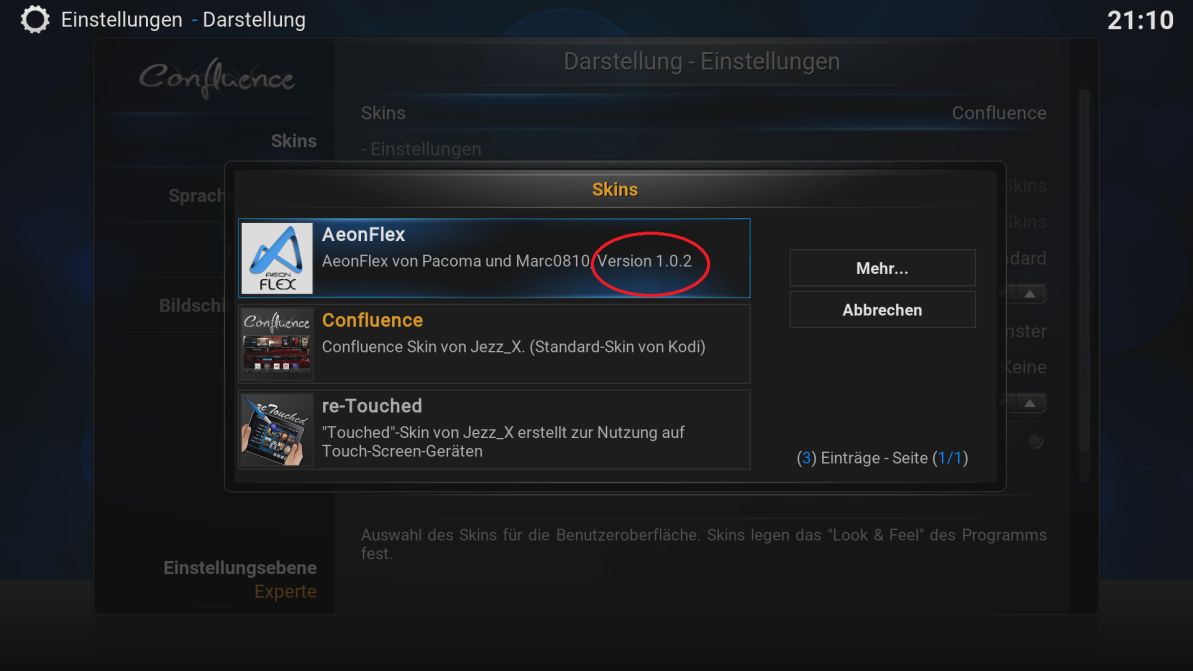Image resolution: width=1193 pixels, height=671 pixels.
Task: Click the Skins setting showing Confluence
Action: coord(703,113)
